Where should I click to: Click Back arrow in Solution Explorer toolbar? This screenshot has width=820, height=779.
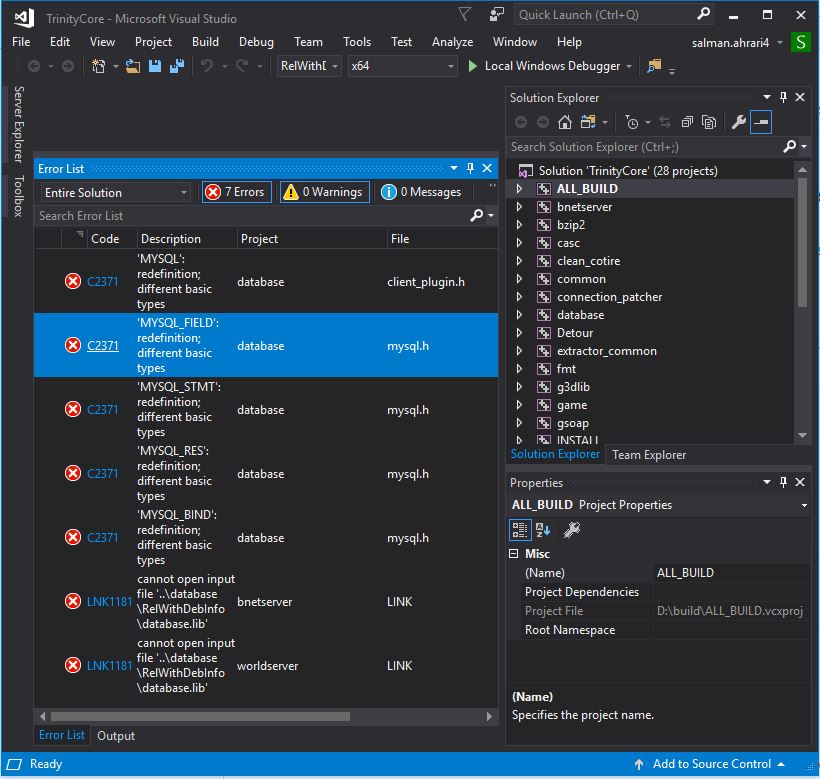(521, 122)
